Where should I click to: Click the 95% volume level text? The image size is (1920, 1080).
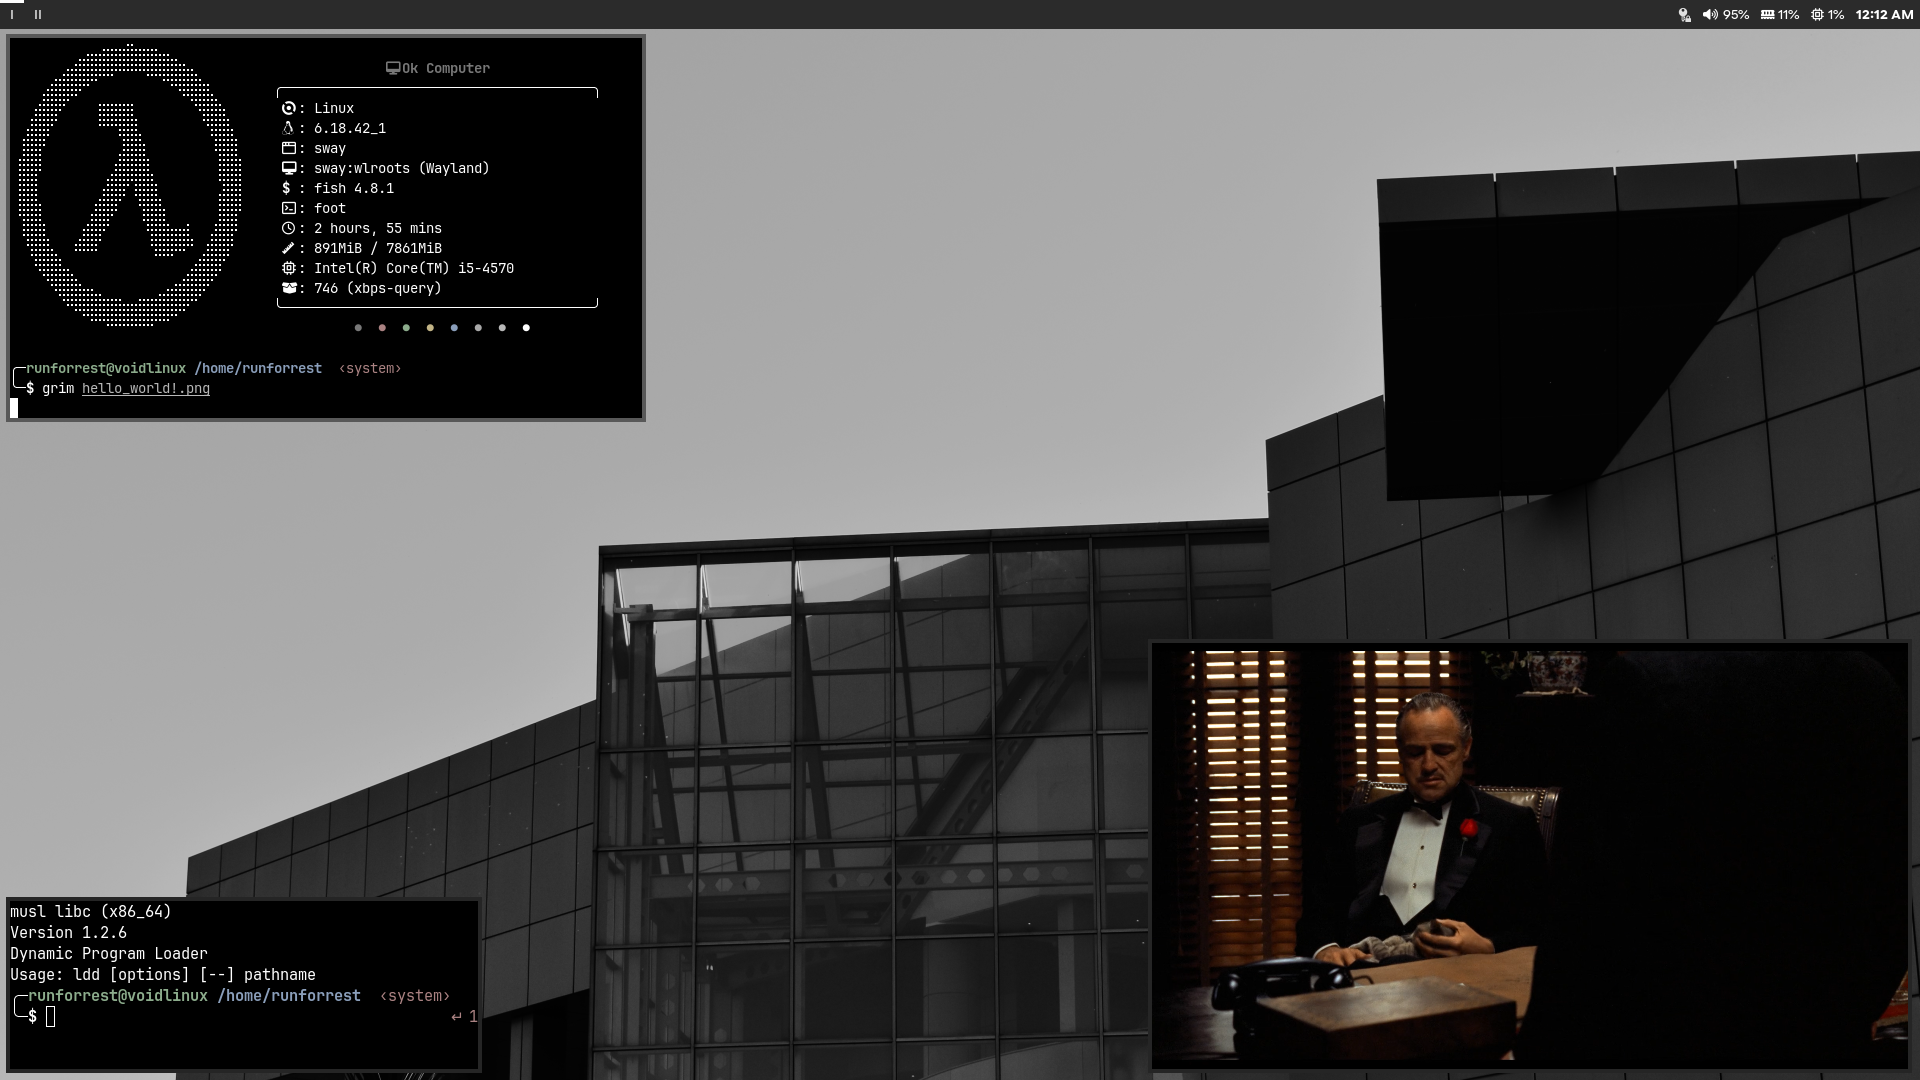pyautogui.click(x=1736, y=15)
